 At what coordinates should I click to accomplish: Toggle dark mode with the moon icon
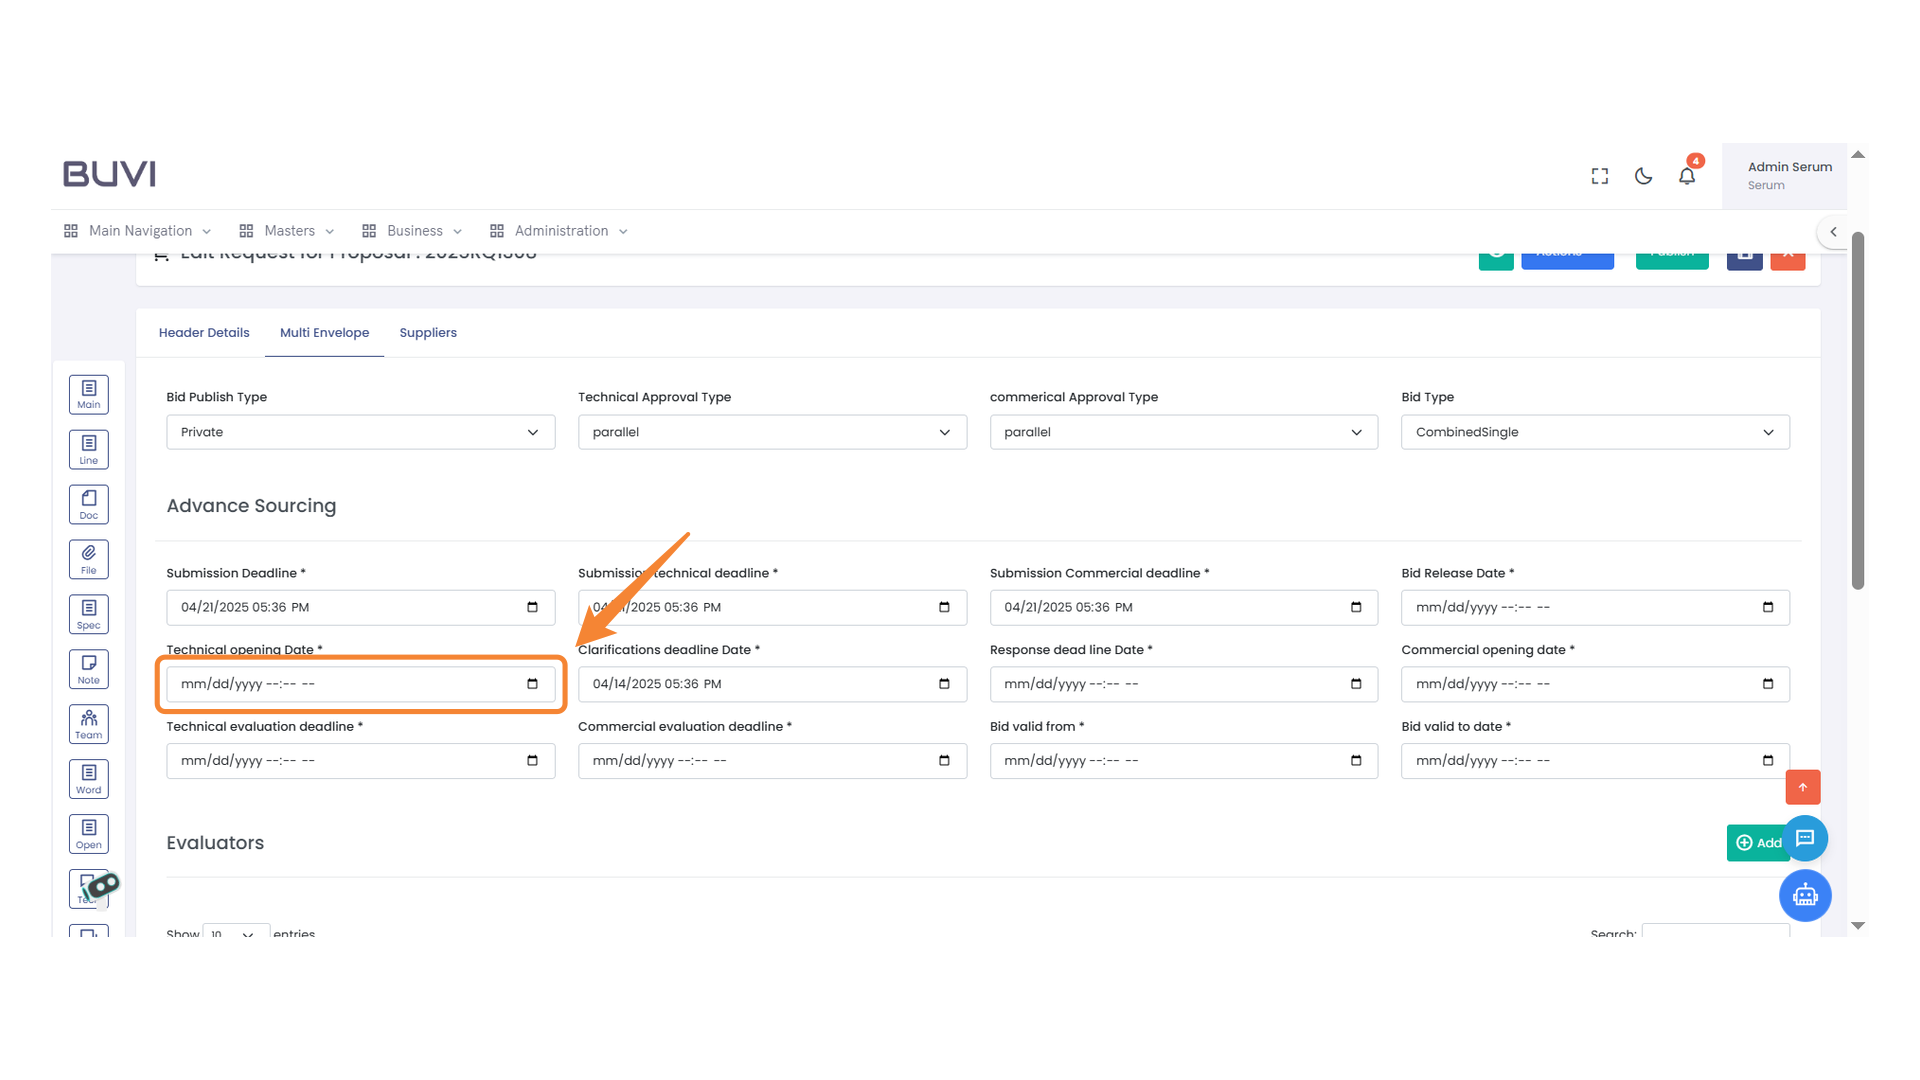pyautogui.click(x=1643, y=175)
